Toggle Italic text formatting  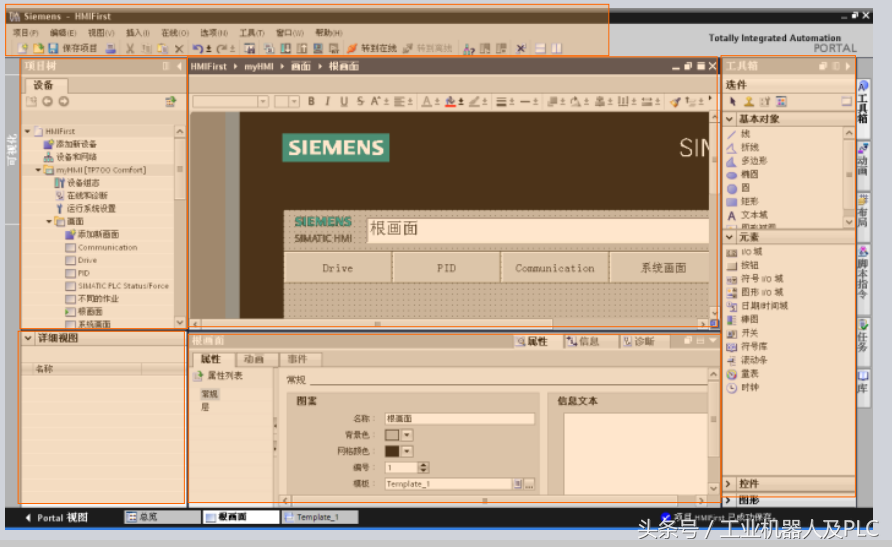pyautogui.click(x=327, y=101)
